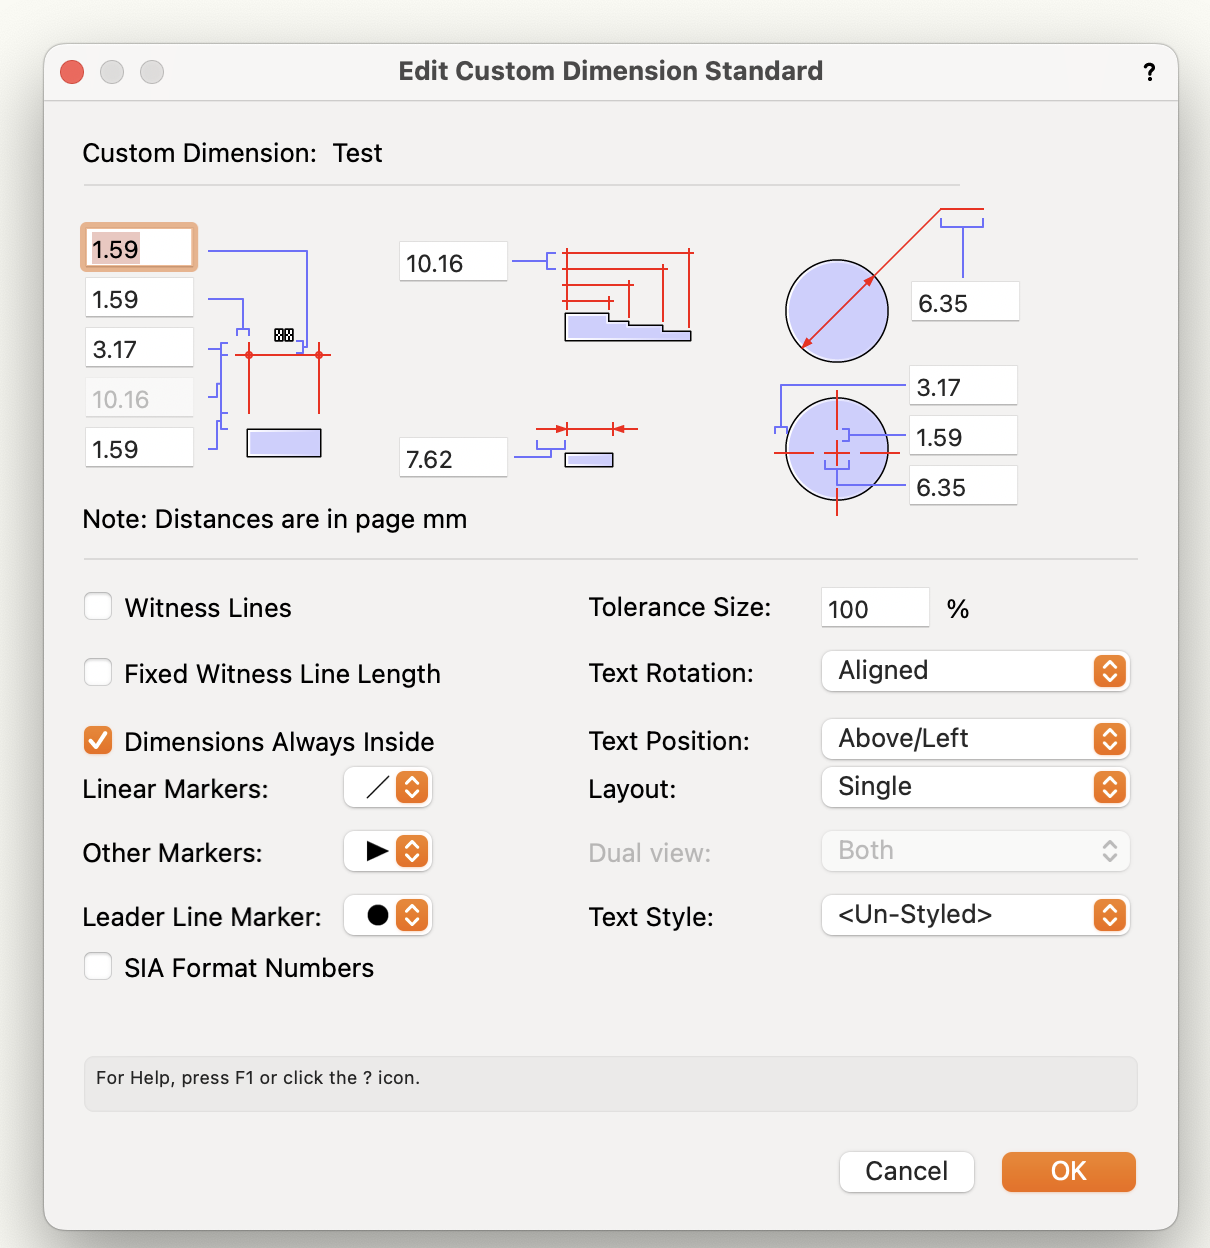Change the Layout dropdown from Single
Viewport: 1210px width, 1248px height.
[974, 787]
